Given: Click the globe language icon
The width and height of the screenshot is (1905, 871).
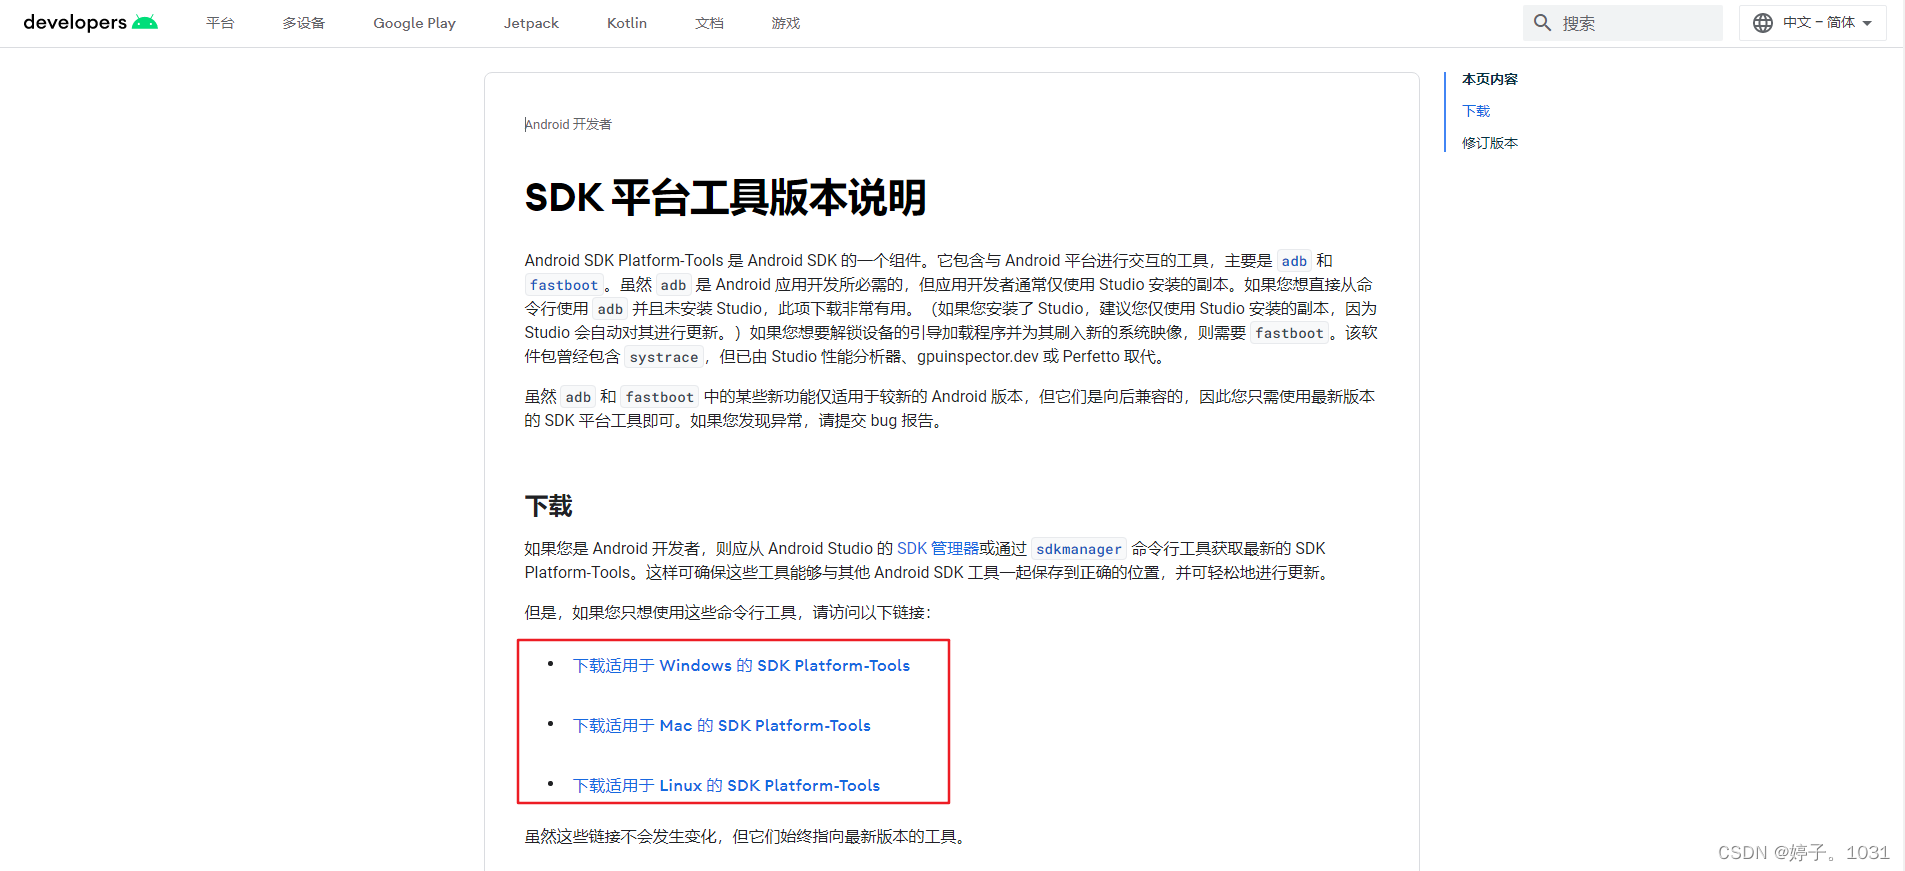Looking at the screenshot, I should (x=1763, y=23).
